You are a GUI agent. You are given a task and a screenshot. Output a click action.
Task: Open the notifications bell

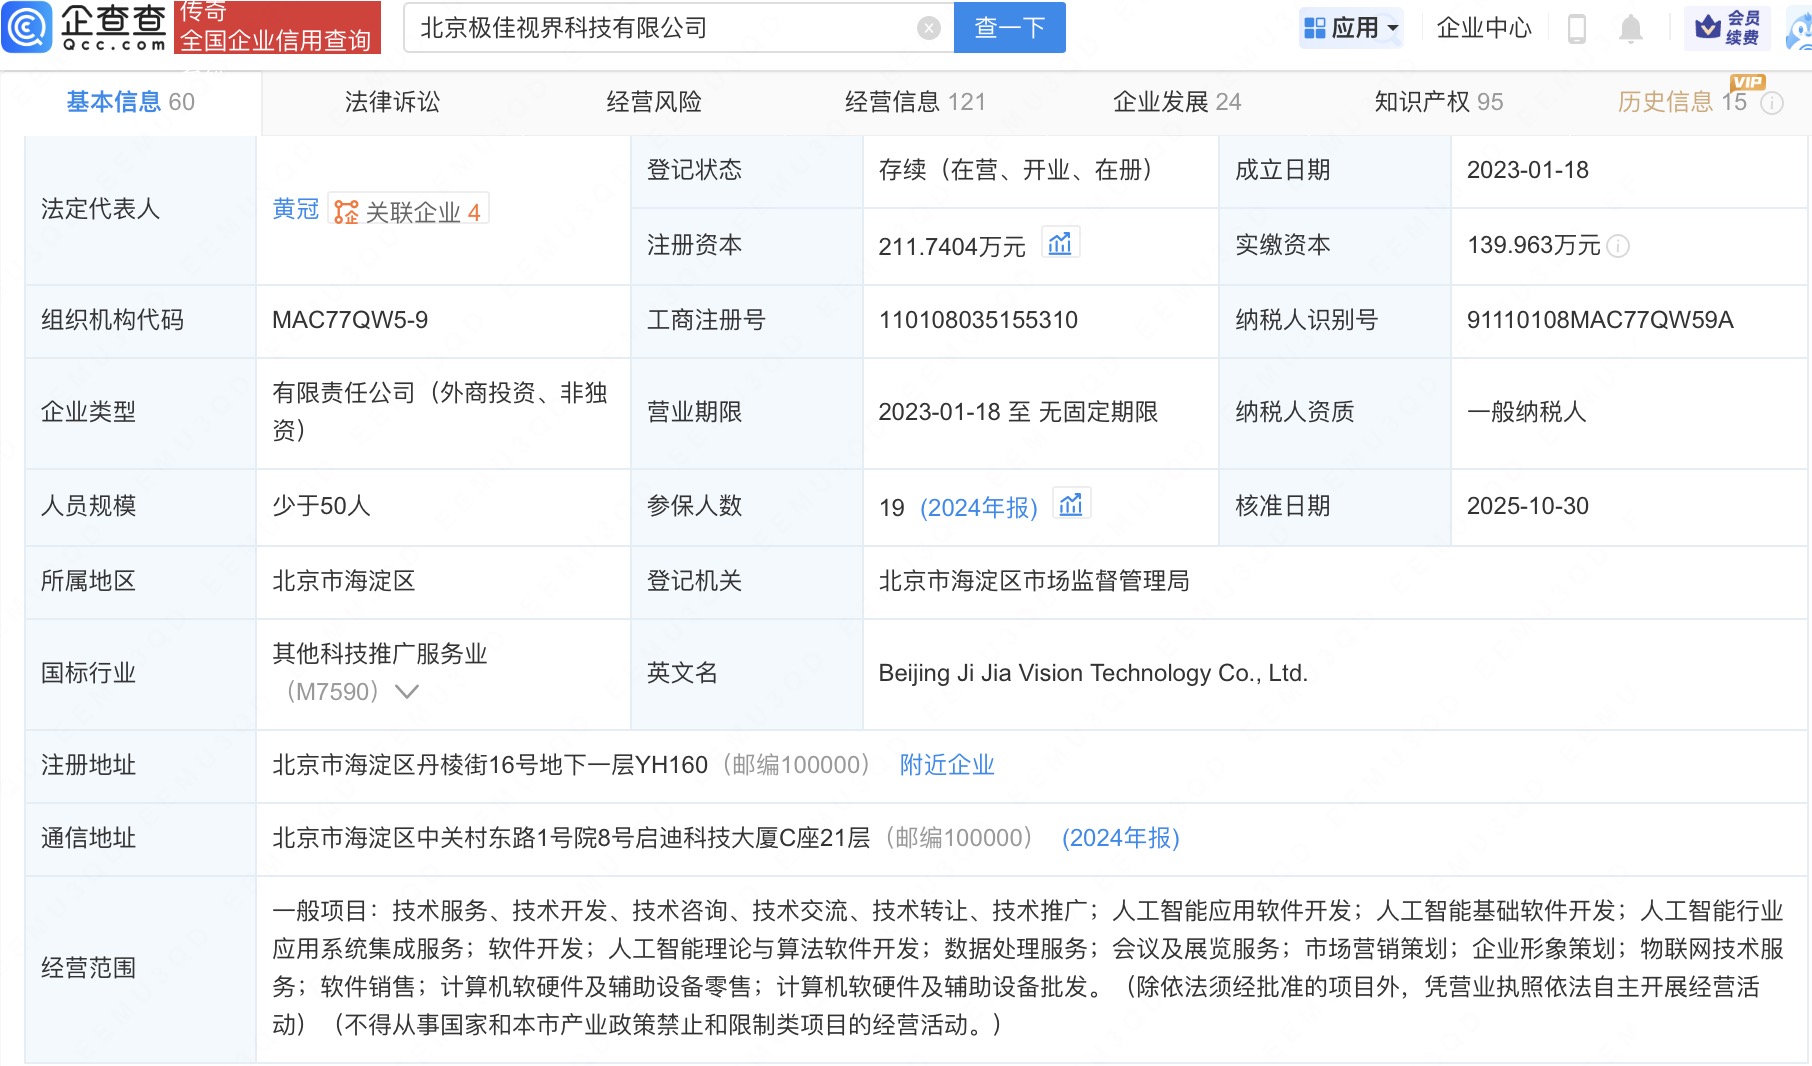tap(1630, 28)
